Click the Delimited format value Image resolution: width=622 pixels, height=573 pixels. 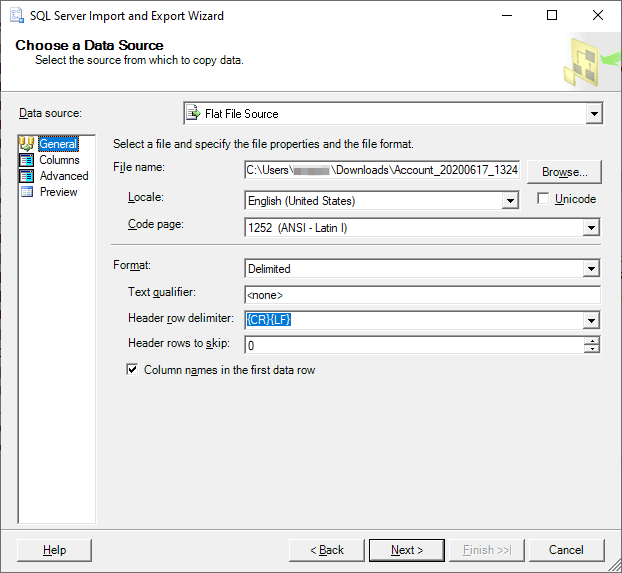269,269
